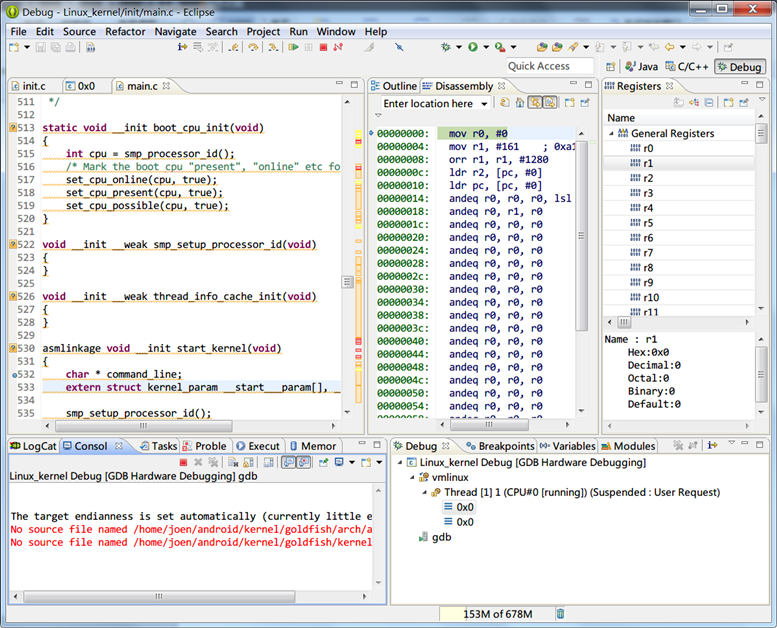Click the Open Perspective icon
Viewport: 777px width, 628px height.
pos(610,67)
